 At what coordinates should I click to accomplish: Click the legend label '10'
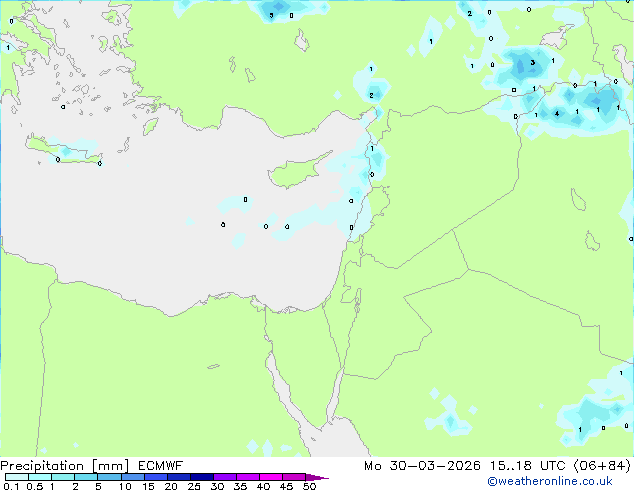[125, 486]
